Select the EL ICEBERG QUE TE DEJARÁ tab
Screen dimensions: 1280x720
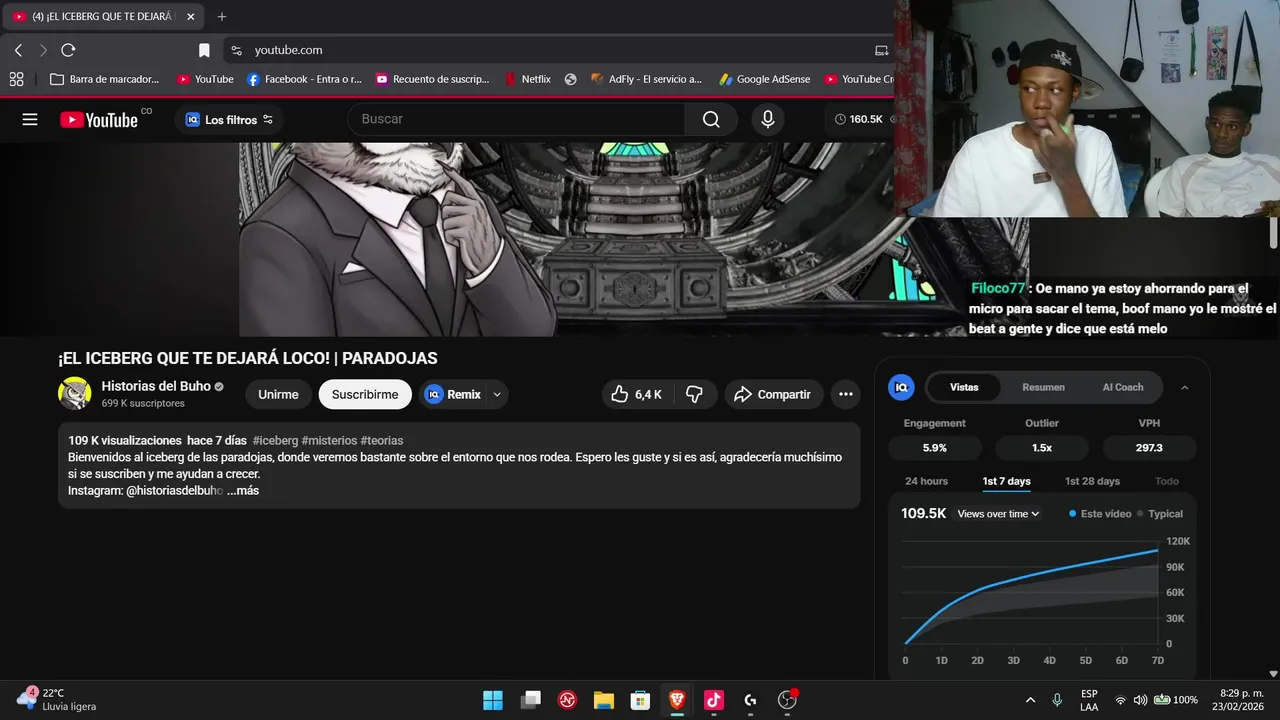104,16
